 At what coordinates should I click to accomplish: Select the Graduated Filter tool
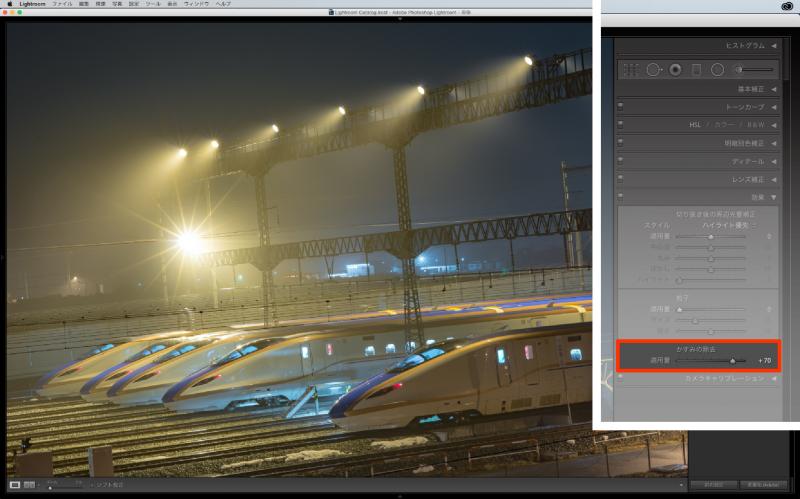click(x=696, y=70)
